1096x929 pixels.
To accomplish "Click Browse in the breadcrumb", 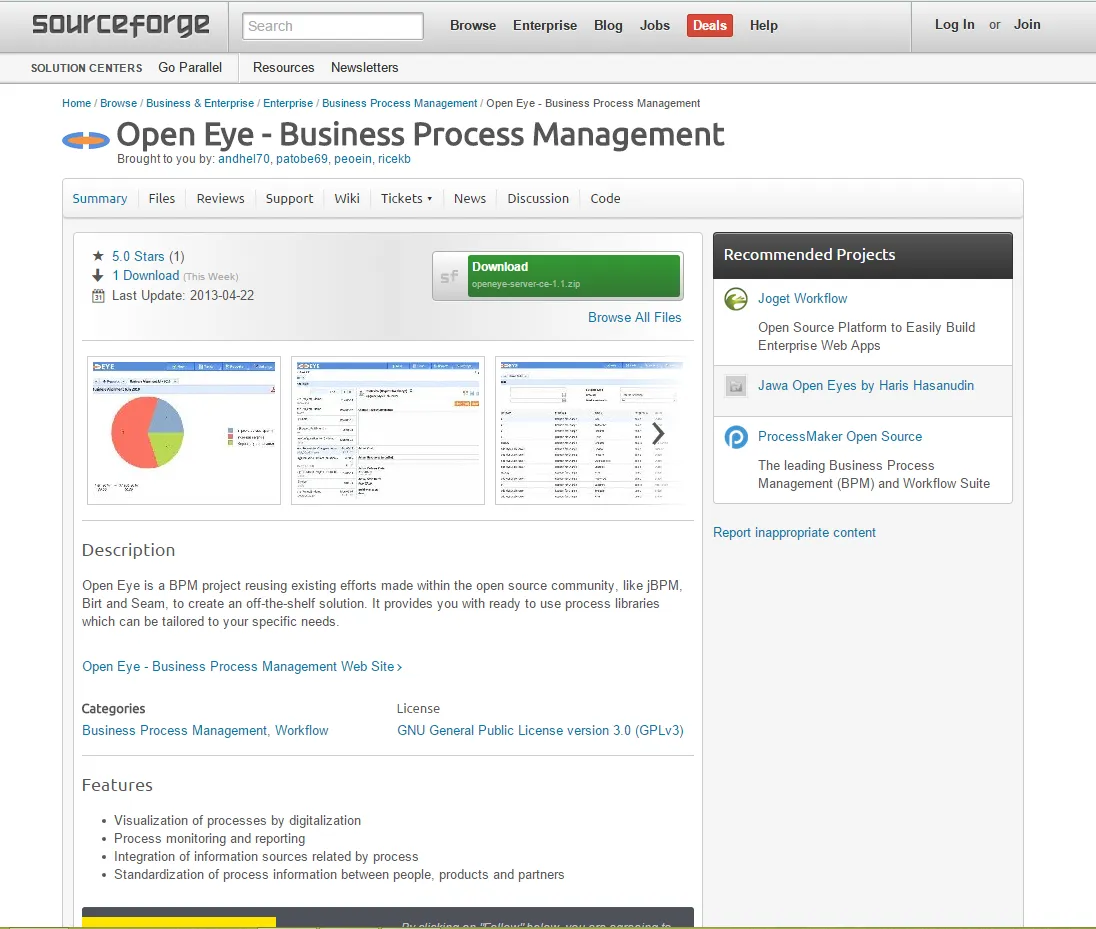I will (119, 103).
